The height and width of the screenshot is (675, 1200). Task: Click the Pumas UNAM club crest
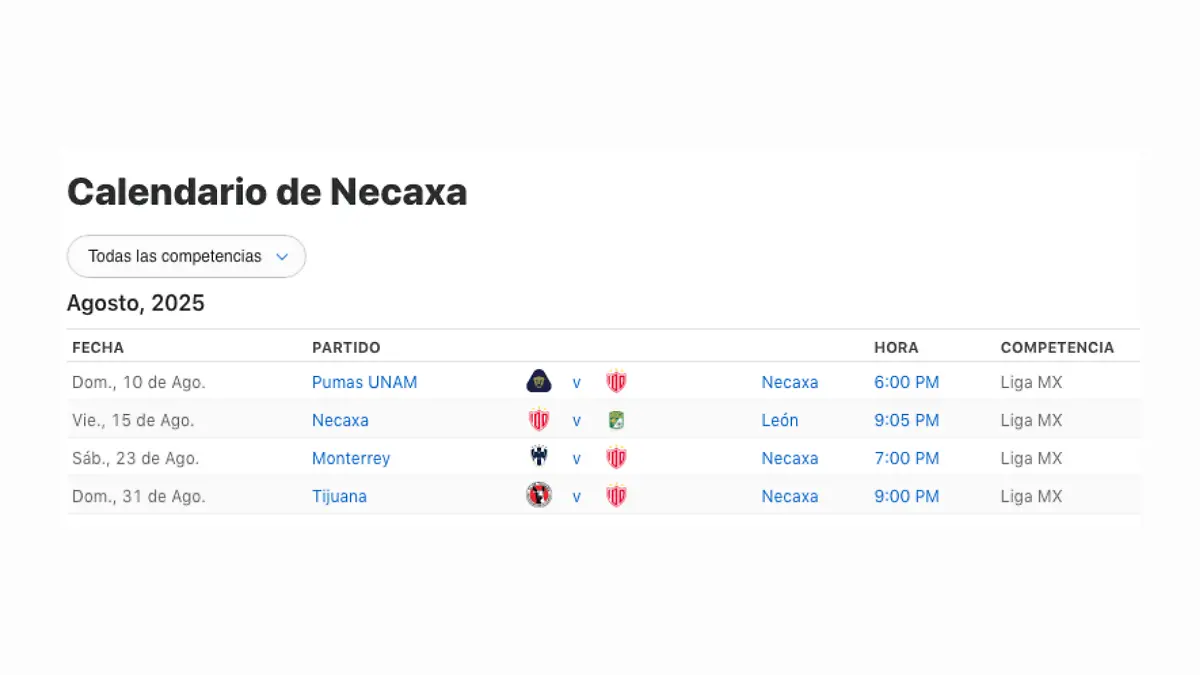click(539, 381)
